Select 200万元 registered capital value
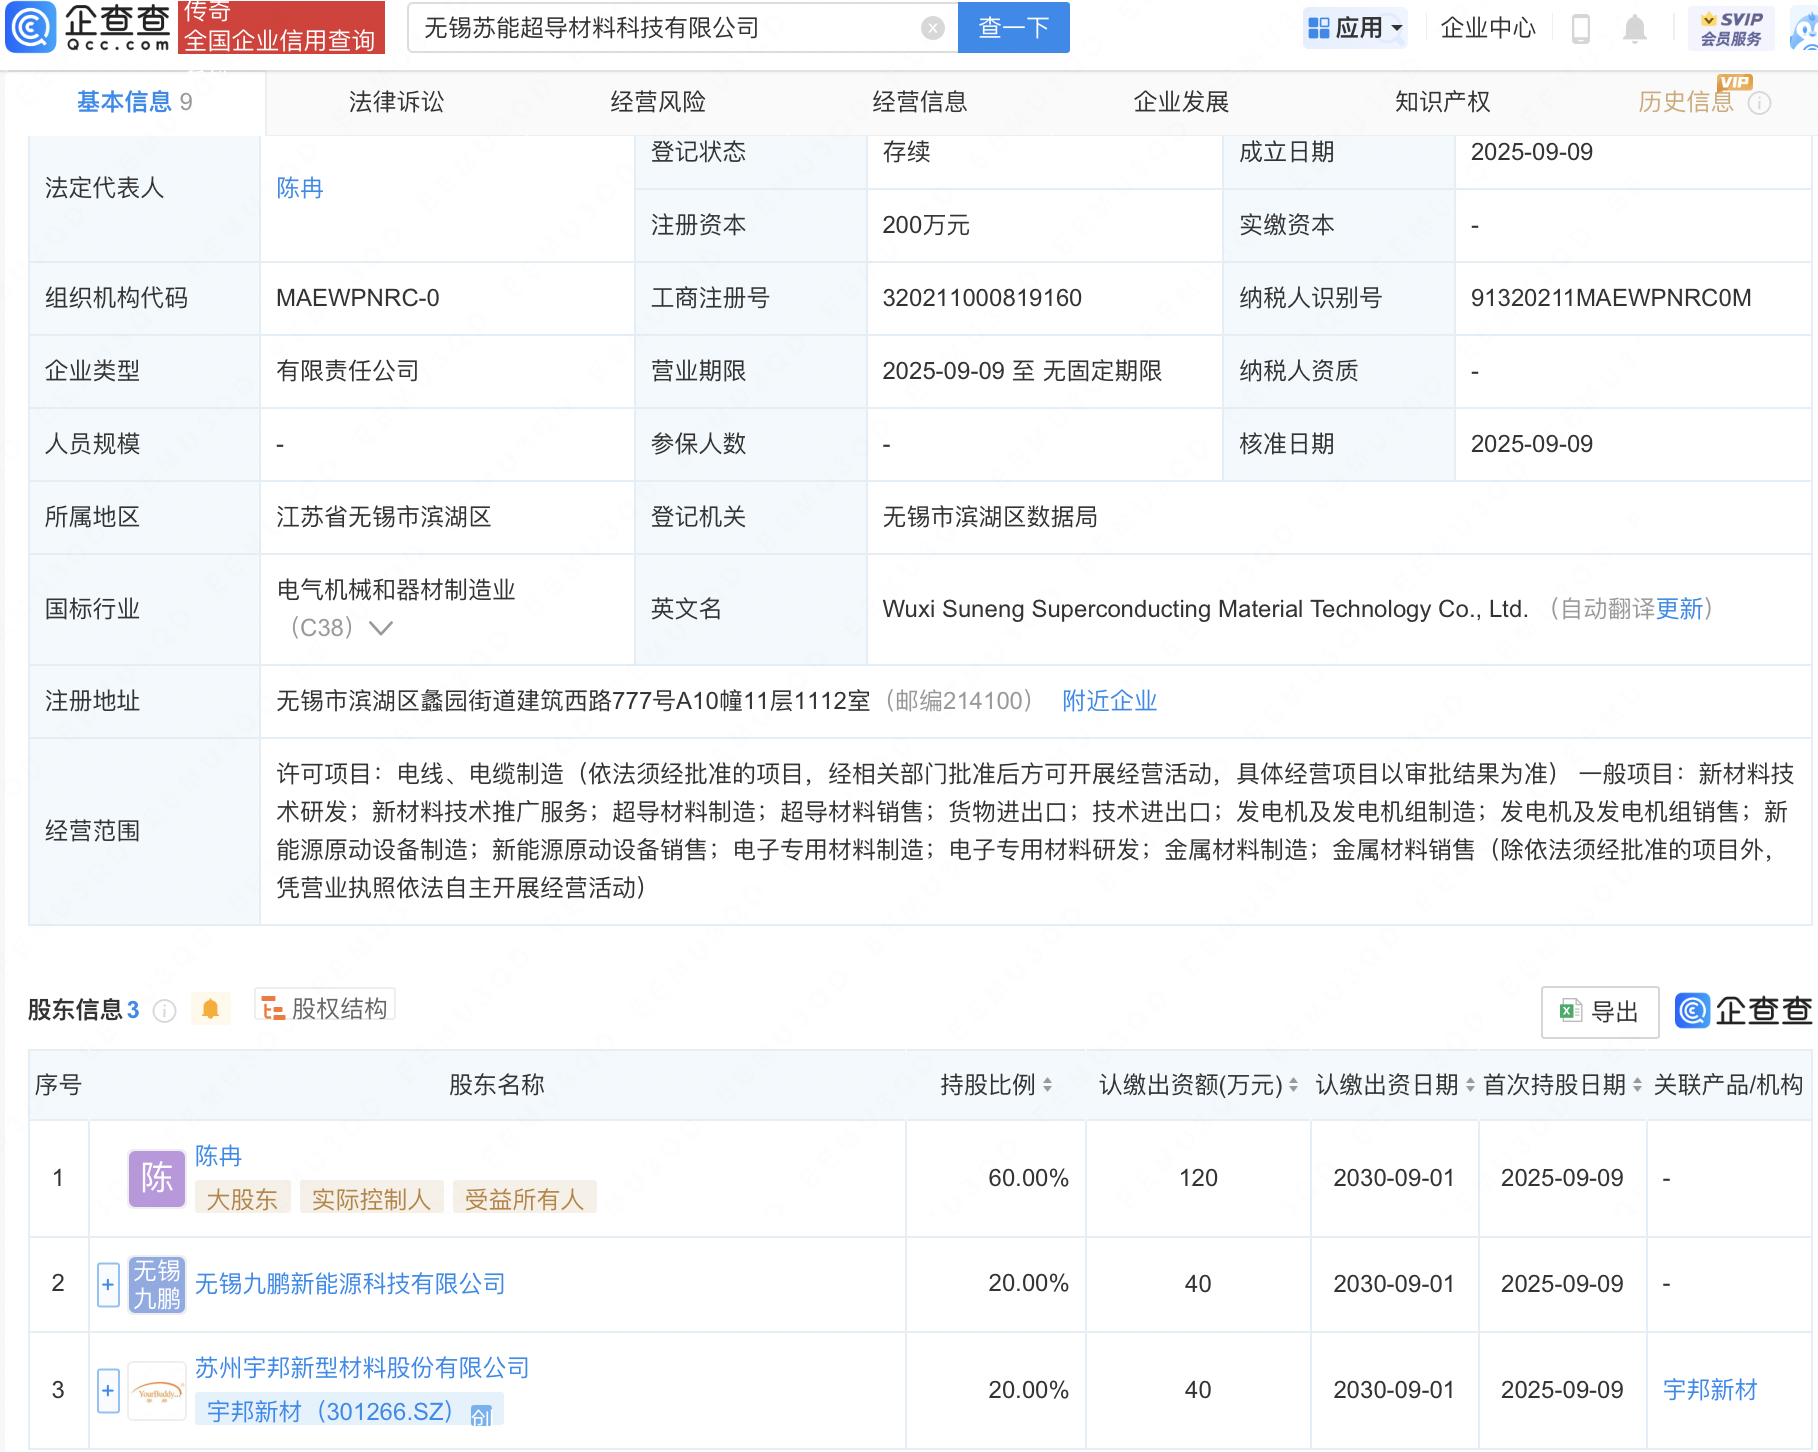Screen dimensions: 1818x1452 [x=926, y=225]
